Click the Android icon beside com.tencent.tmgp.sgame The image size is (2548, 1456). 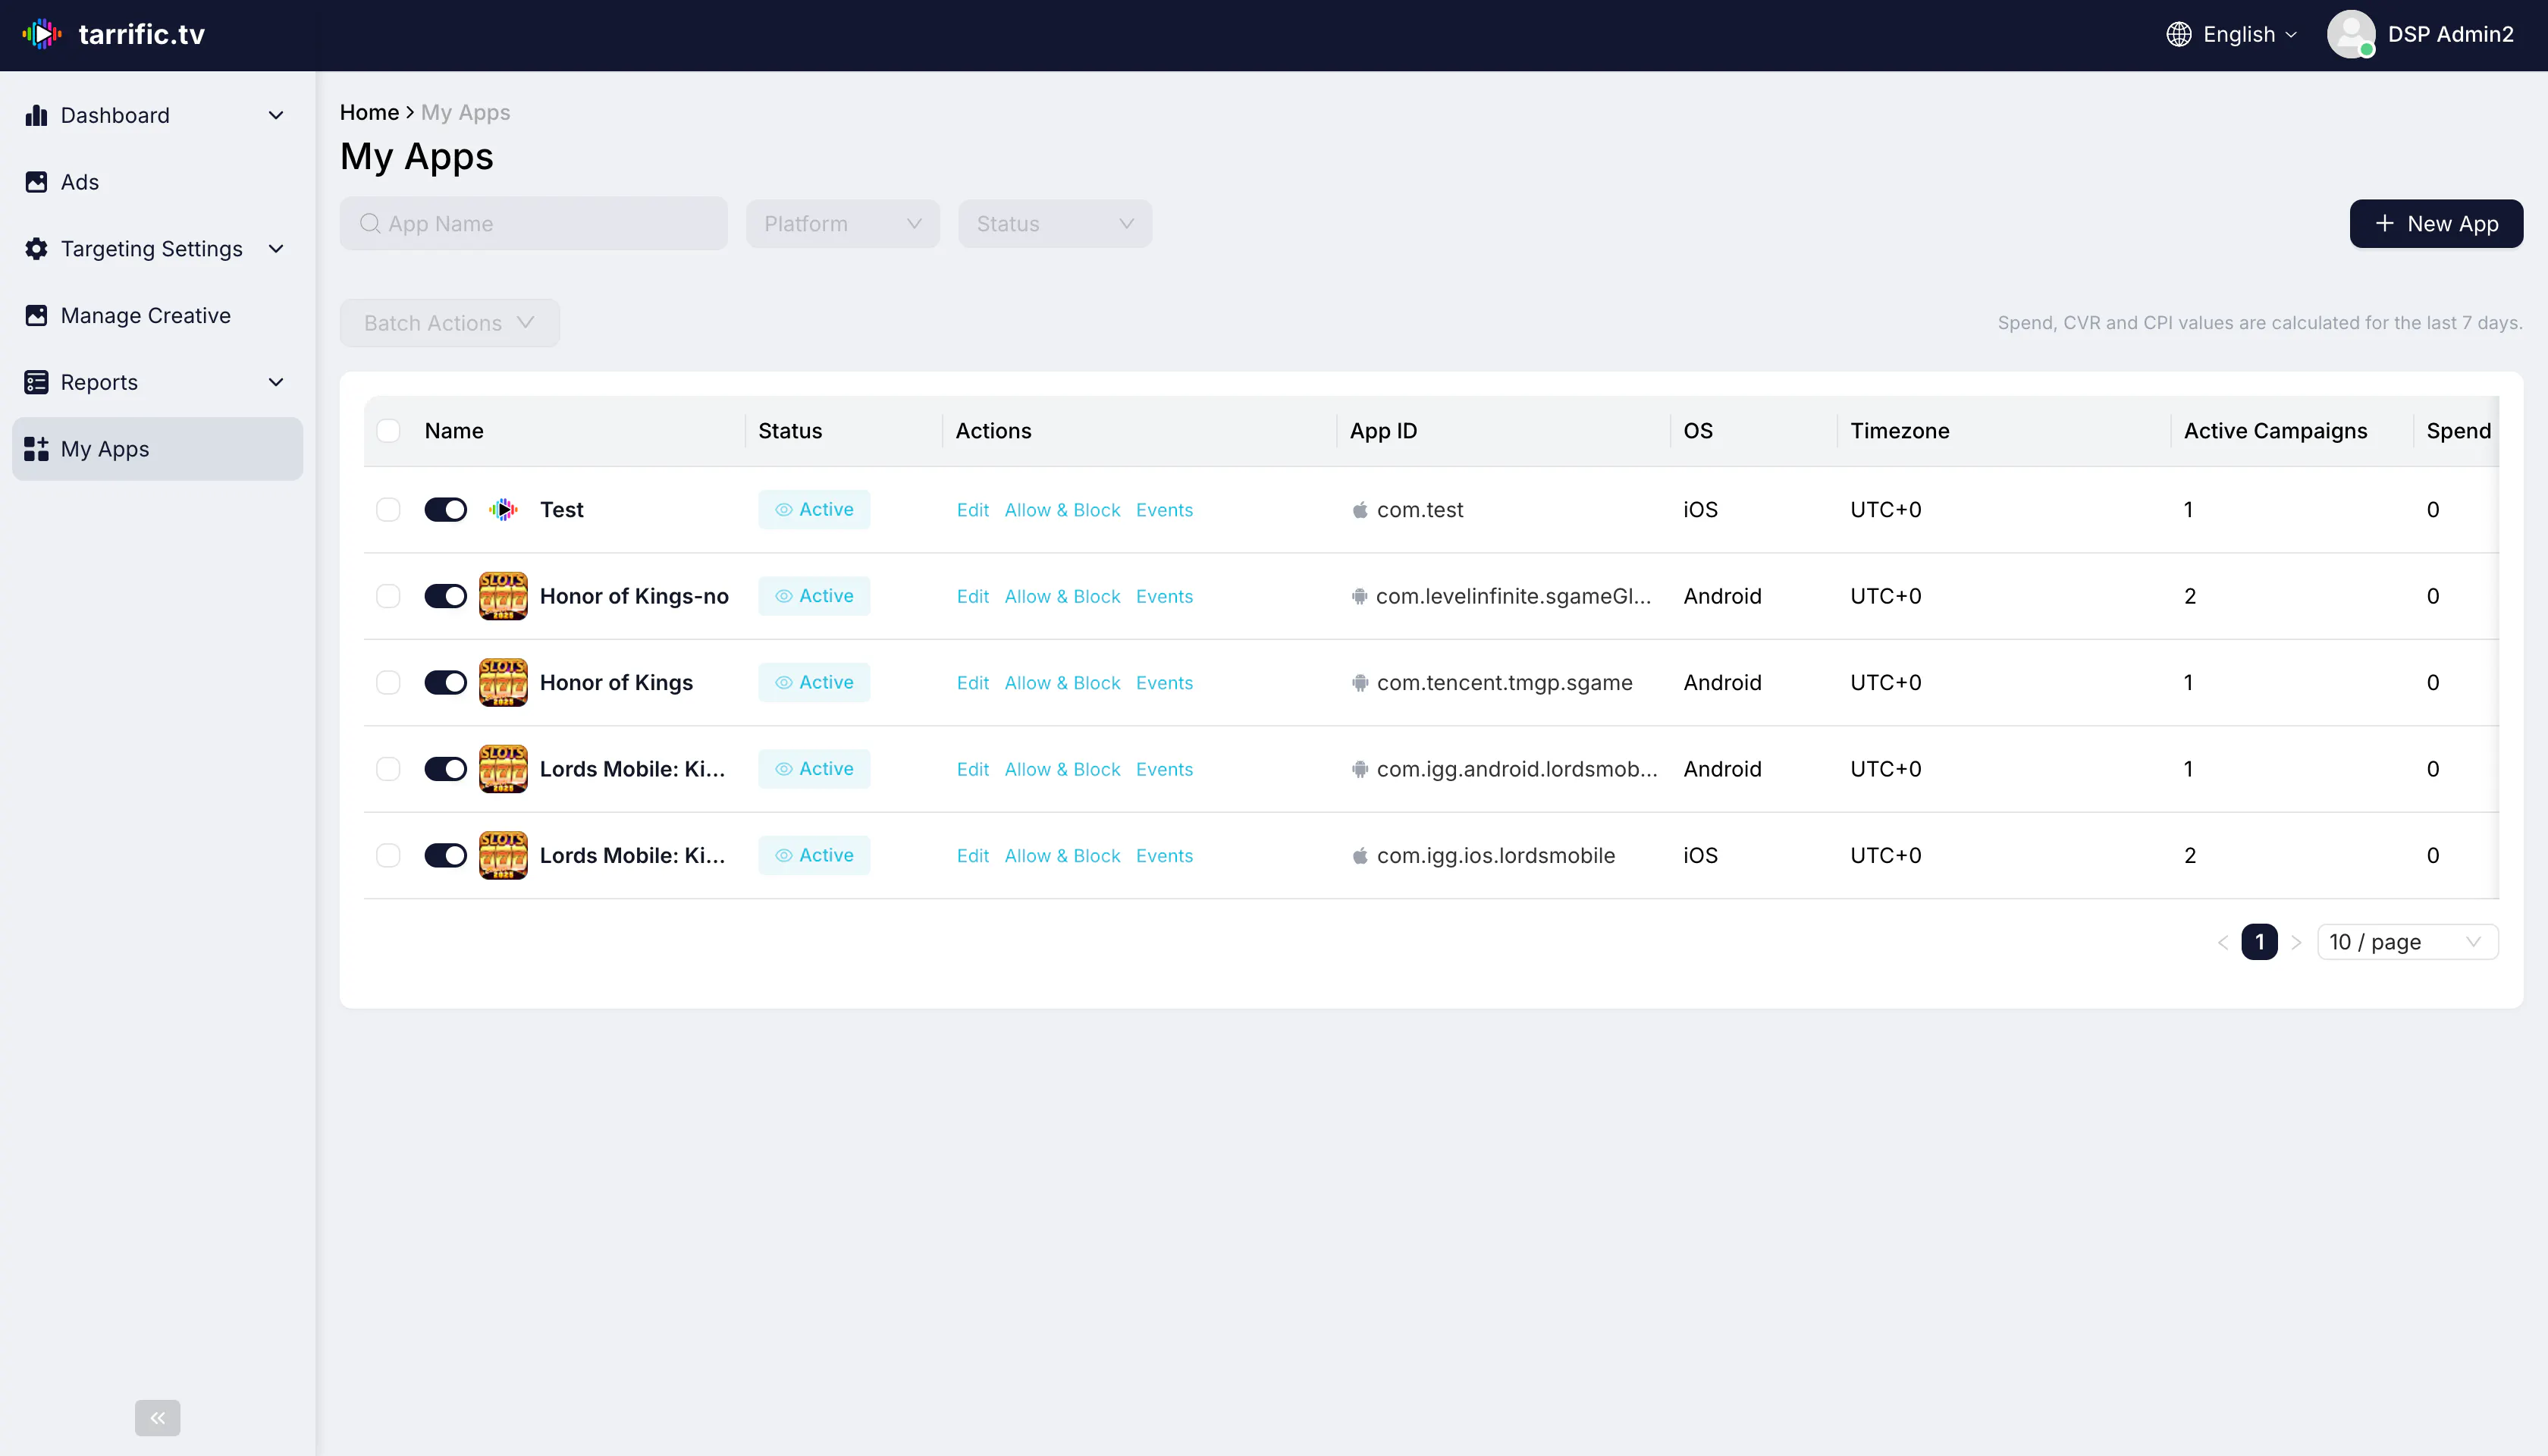[x=1359, y=683]
